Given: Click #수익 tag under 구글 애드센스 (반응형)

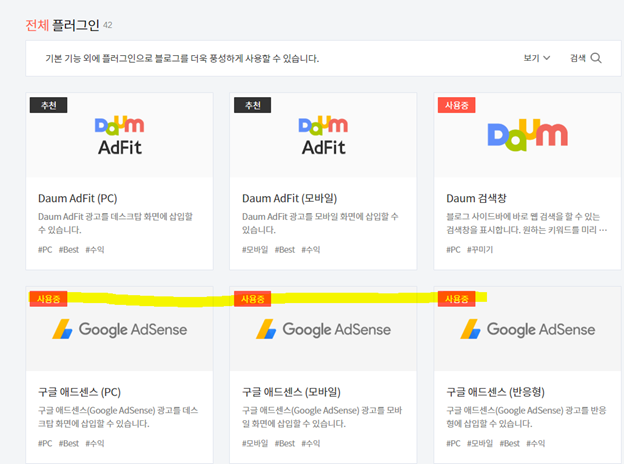Looking at the screenshot, I should pos(536,443).
